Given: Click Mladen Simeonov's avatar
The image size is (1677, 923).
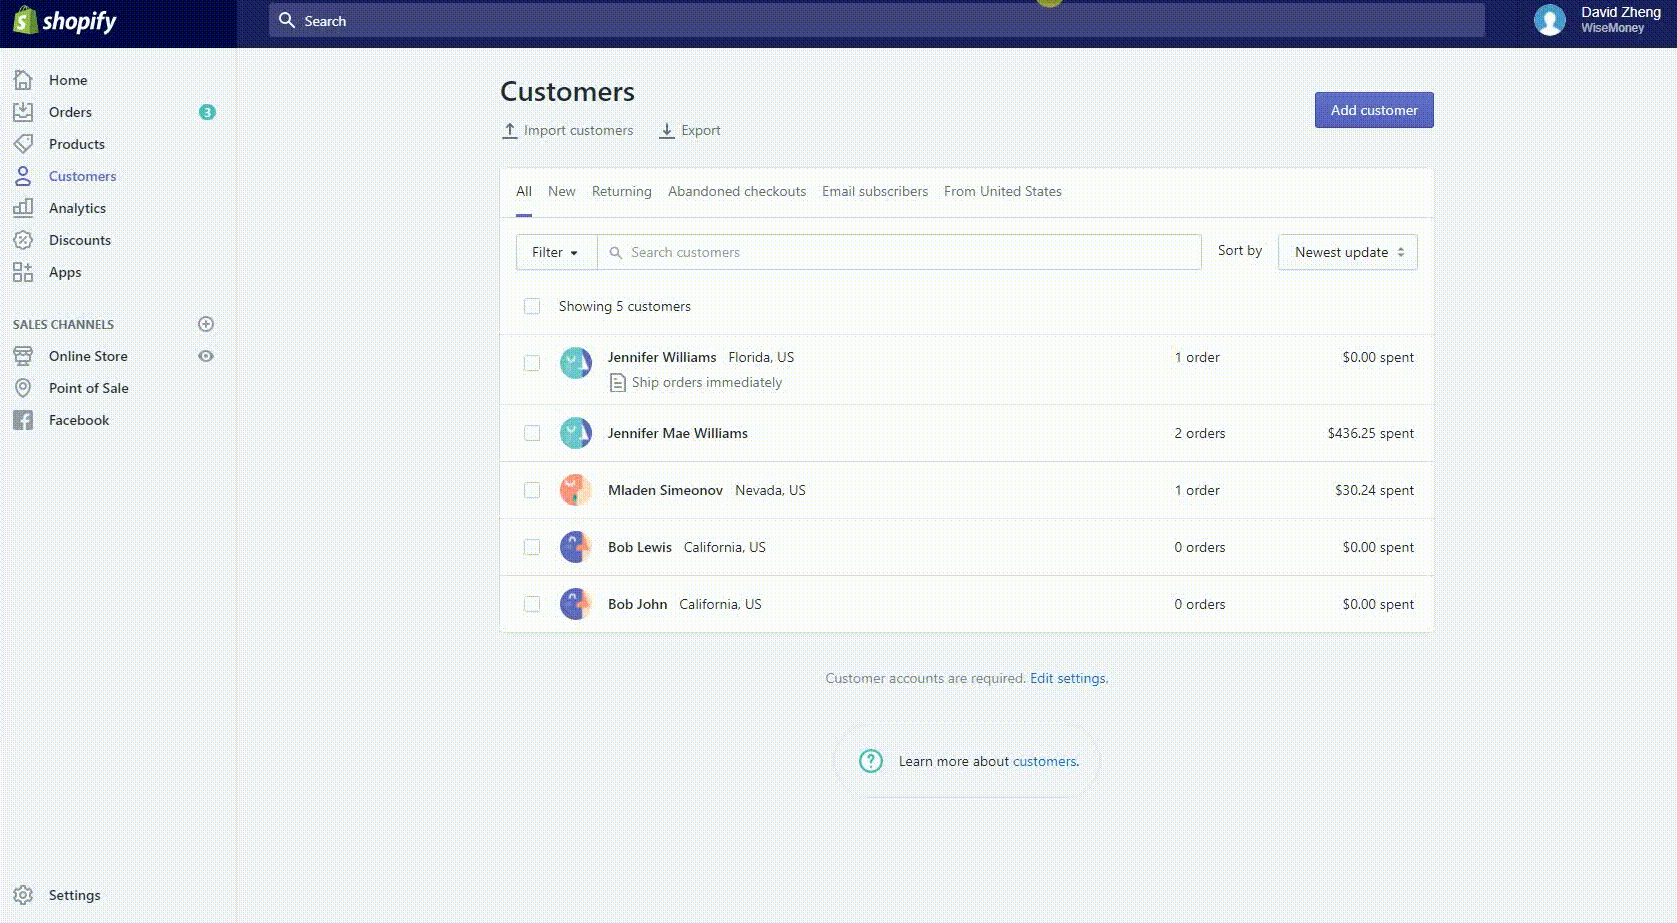Looking at the screenshot, I should [x=575, y=490].
